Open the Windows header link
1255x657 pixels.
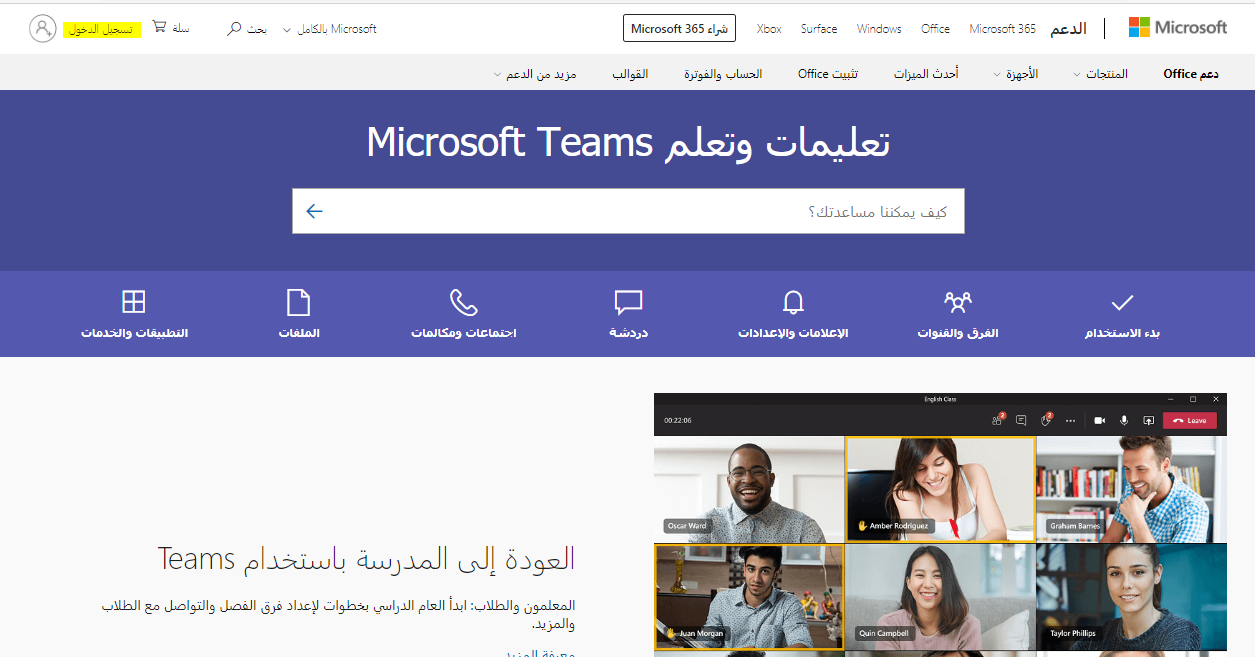[879, 29]
